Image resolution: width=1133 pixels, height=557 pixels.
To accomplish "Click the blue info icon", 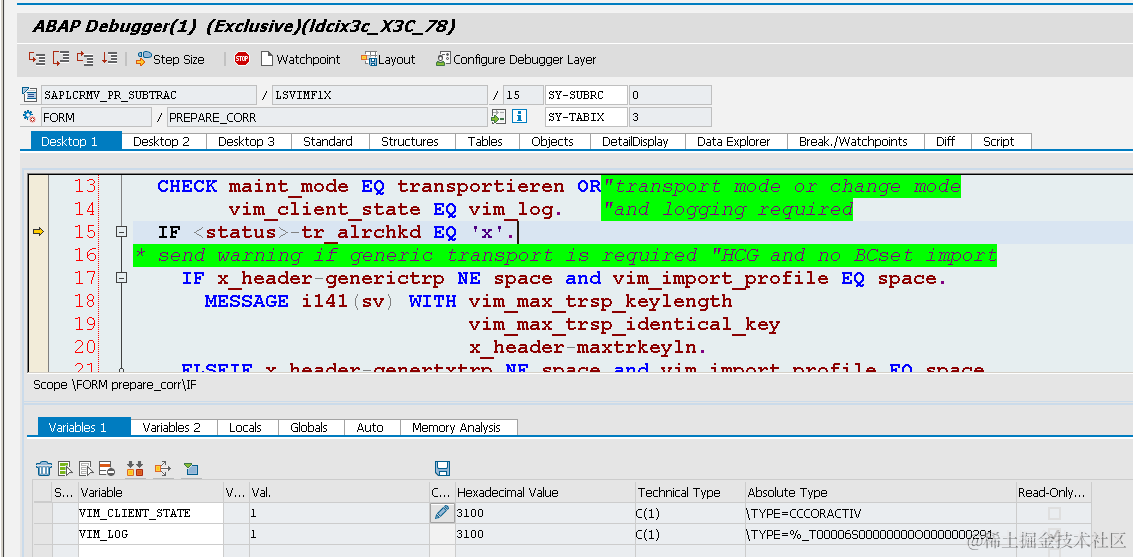I will 520,116.
